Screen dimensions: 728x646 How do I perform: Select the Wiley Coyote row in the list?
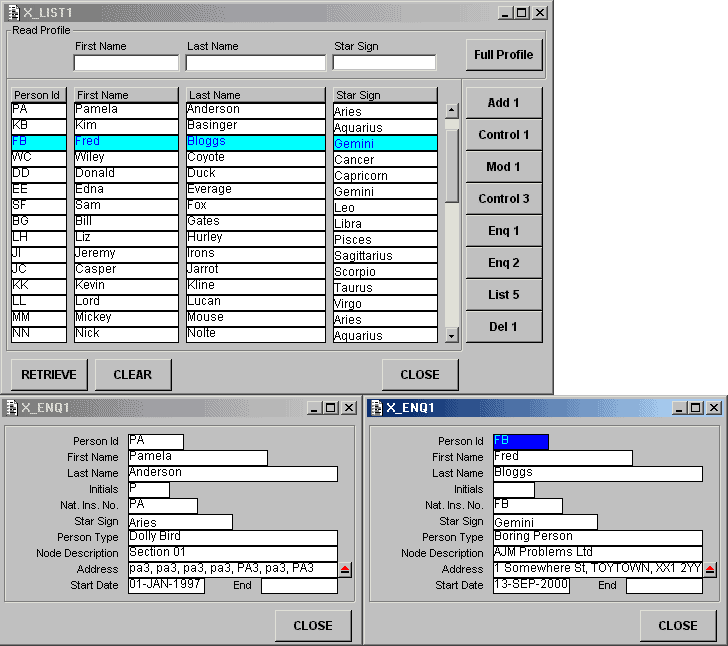126,158
